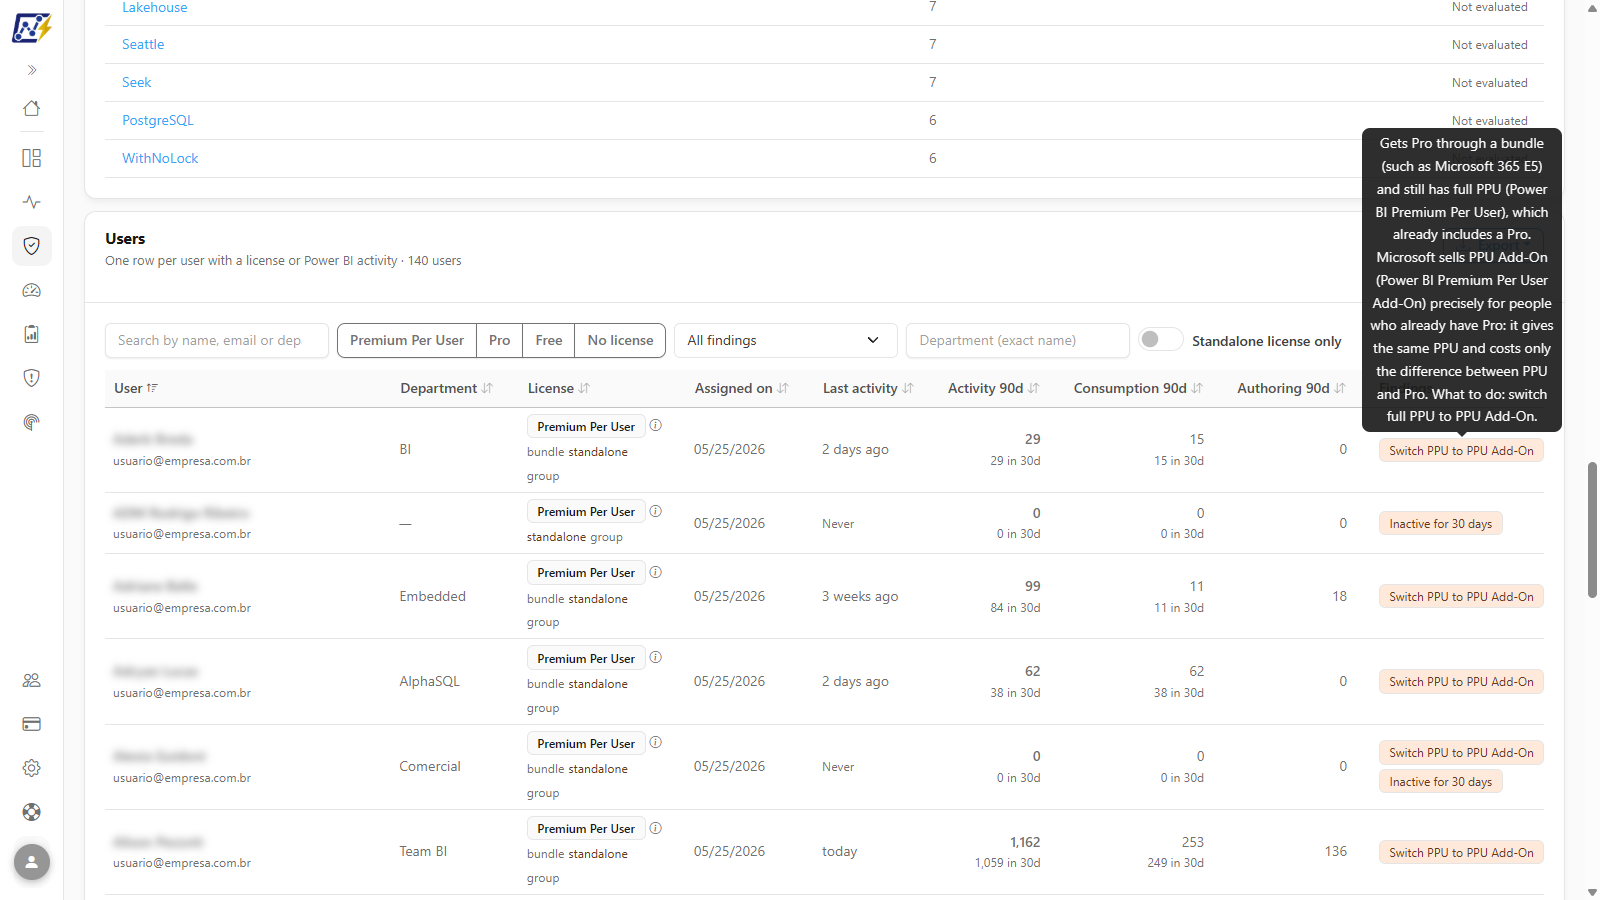Sort by the Last activity column
Screen dimensions: 1600x900
(x=868, y=388)
